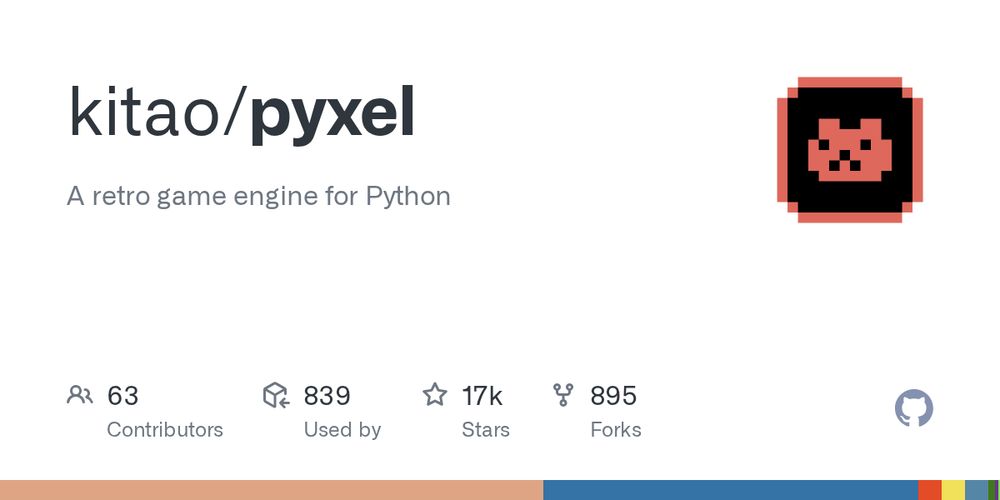Select the 839 used by count

pyautogui.click(x=327, y=396)
